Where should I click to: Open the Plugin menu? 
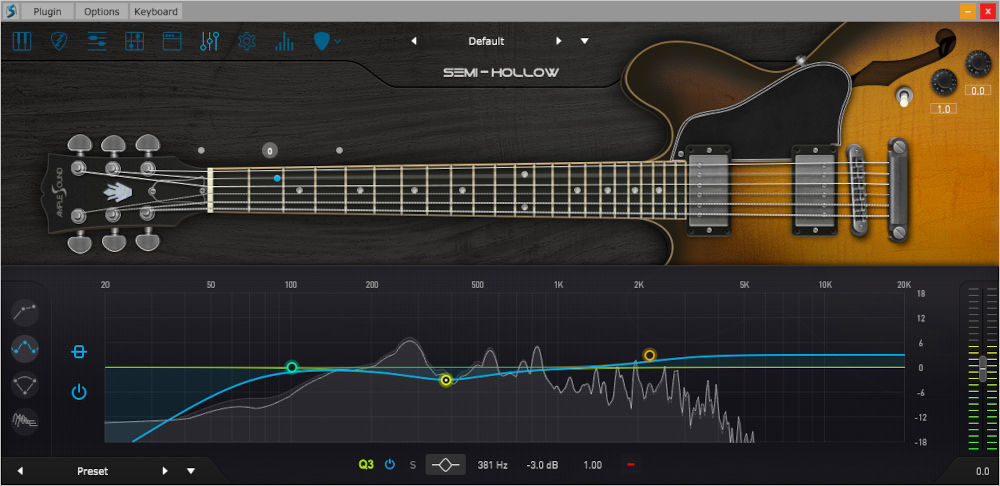[x=47, y=11]
